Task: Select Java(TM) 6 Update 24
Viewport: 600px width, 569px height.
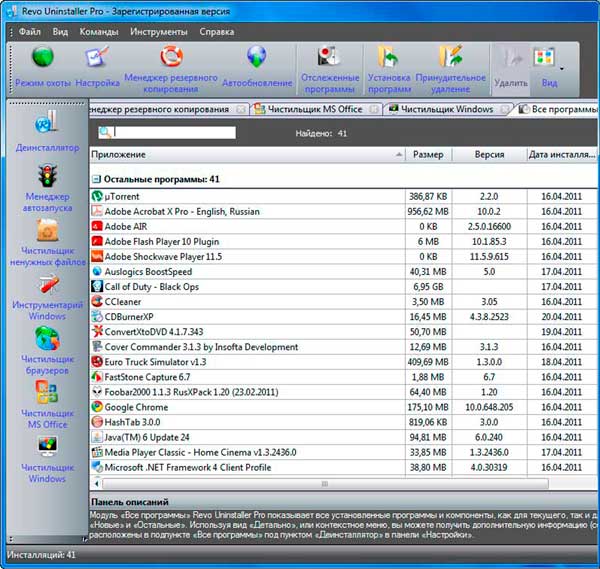Action: click(x=344, y=437)
